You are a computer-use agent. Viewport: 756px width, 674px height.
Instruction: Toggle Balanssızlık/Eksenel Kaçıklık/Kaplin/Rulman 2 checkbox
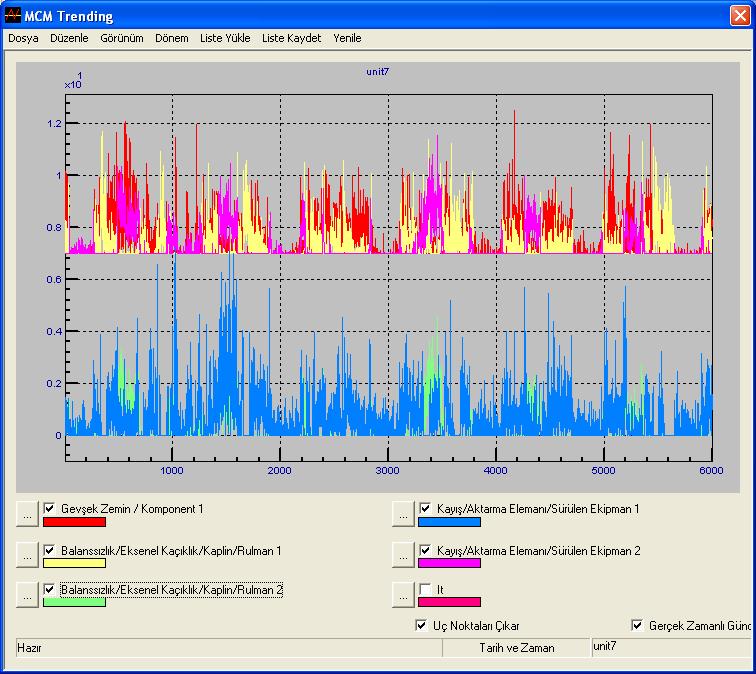tap(50, 590)
